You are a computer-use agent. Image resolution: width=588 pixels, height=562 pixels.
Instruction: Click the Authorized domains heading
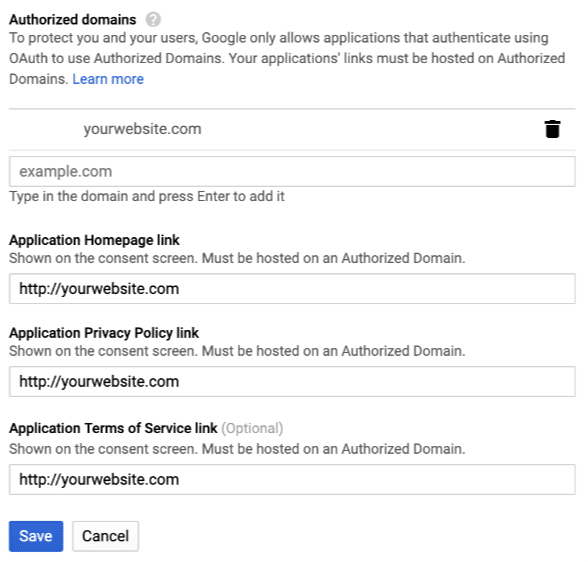tap(73, 19)
